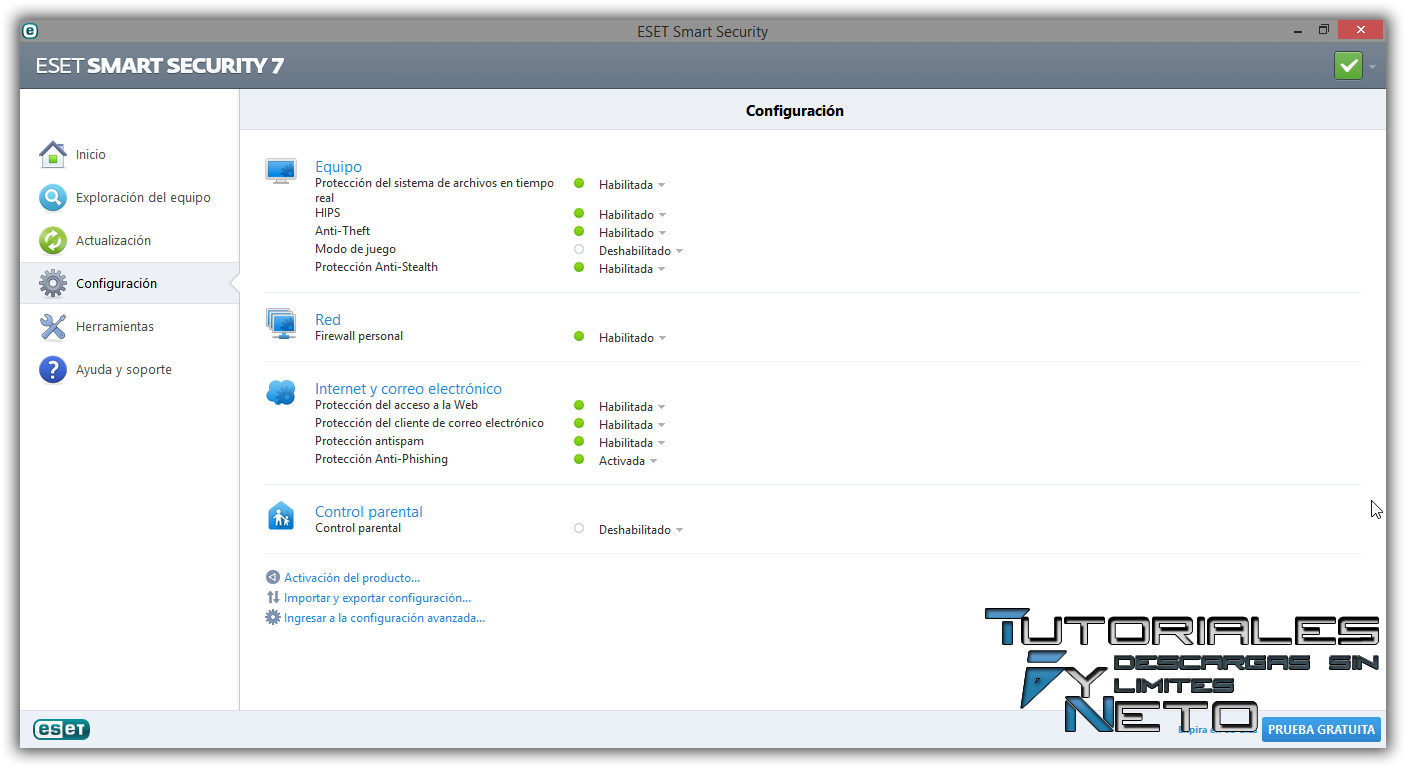Click the Equipo section heading link

click(338, 167)
